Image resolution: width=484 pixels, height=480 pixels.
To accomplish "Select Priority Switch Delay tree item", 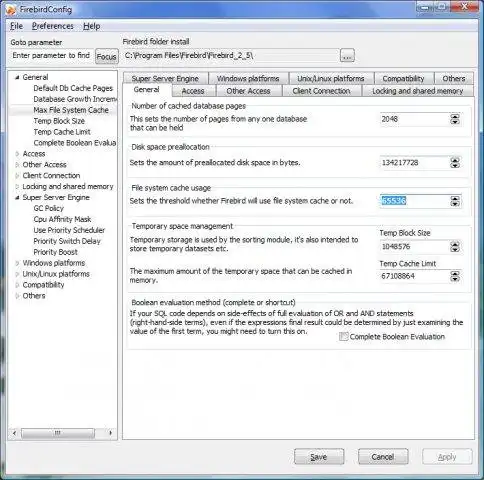I will [67, 241].
